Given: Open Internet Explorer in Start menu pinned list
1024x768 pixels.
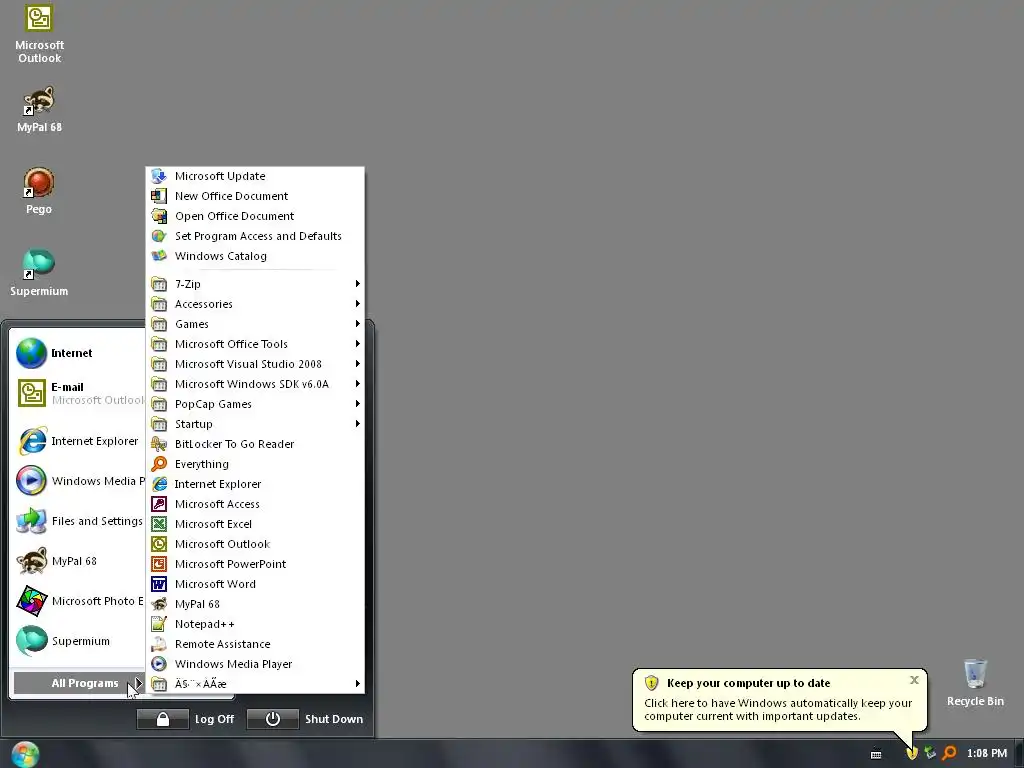Looking at the screenshot, I should pyautogui.click(x=78, y=441).
